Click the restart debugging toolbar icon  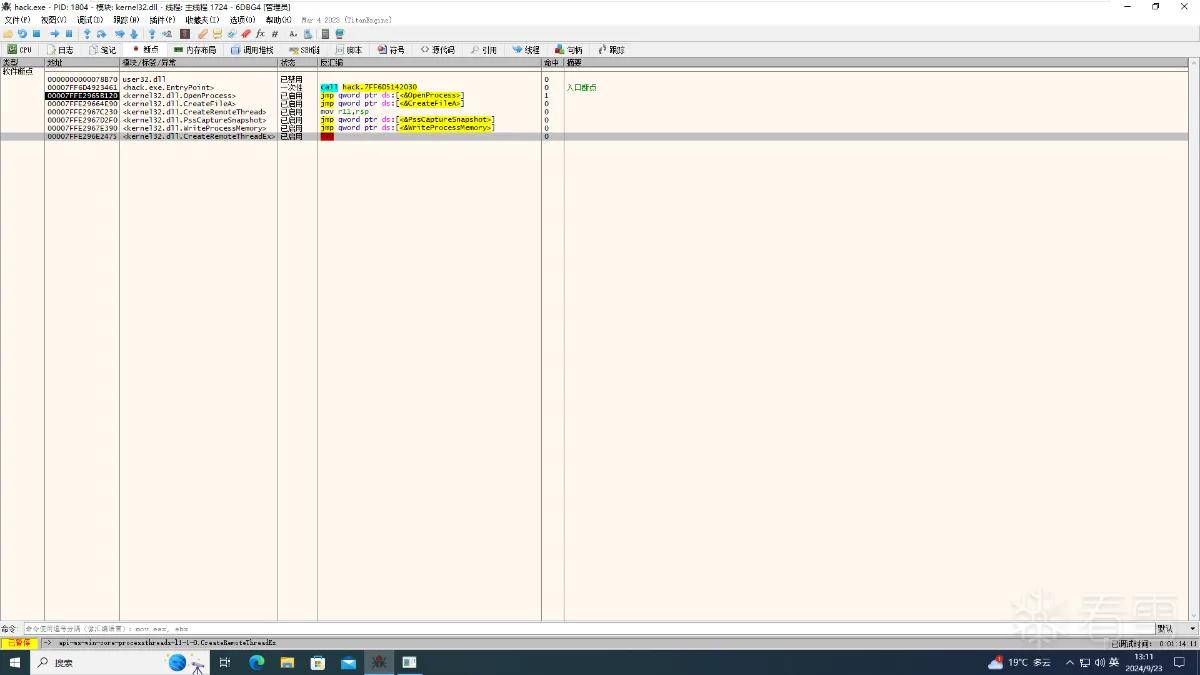coord(22,33)
